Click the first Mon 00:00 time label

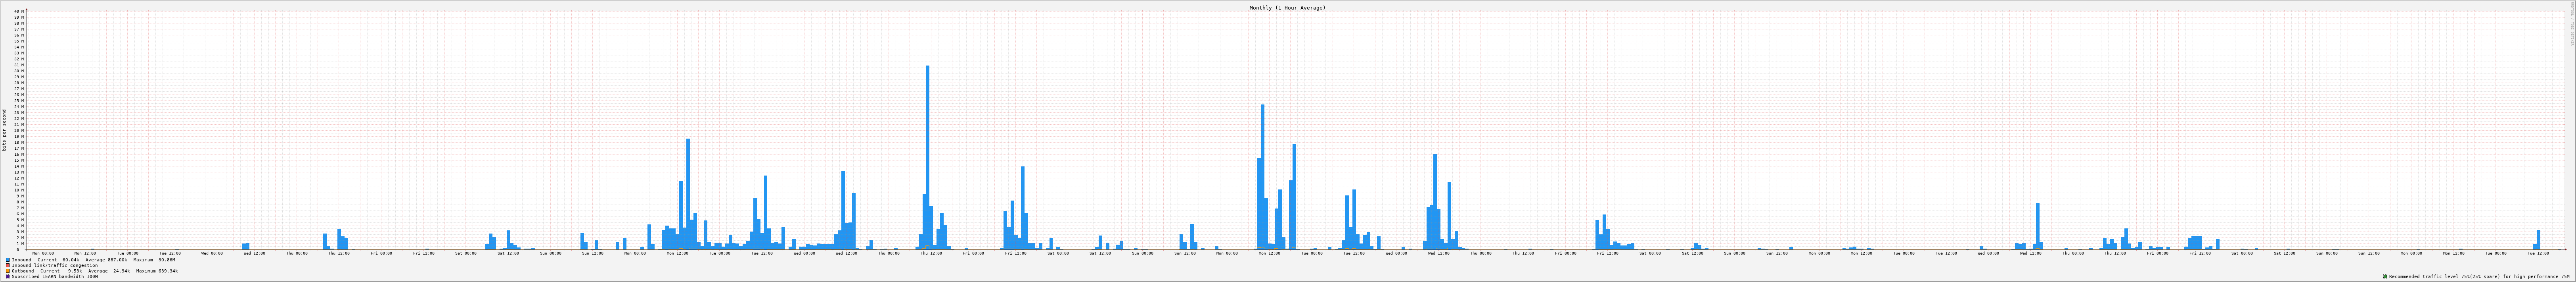pos(43,253)
